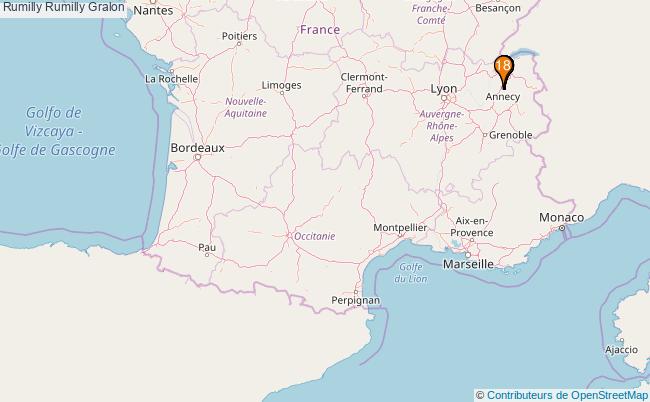
Task: Click the orange marker numbered 18
Action: (x=504, y=70)
